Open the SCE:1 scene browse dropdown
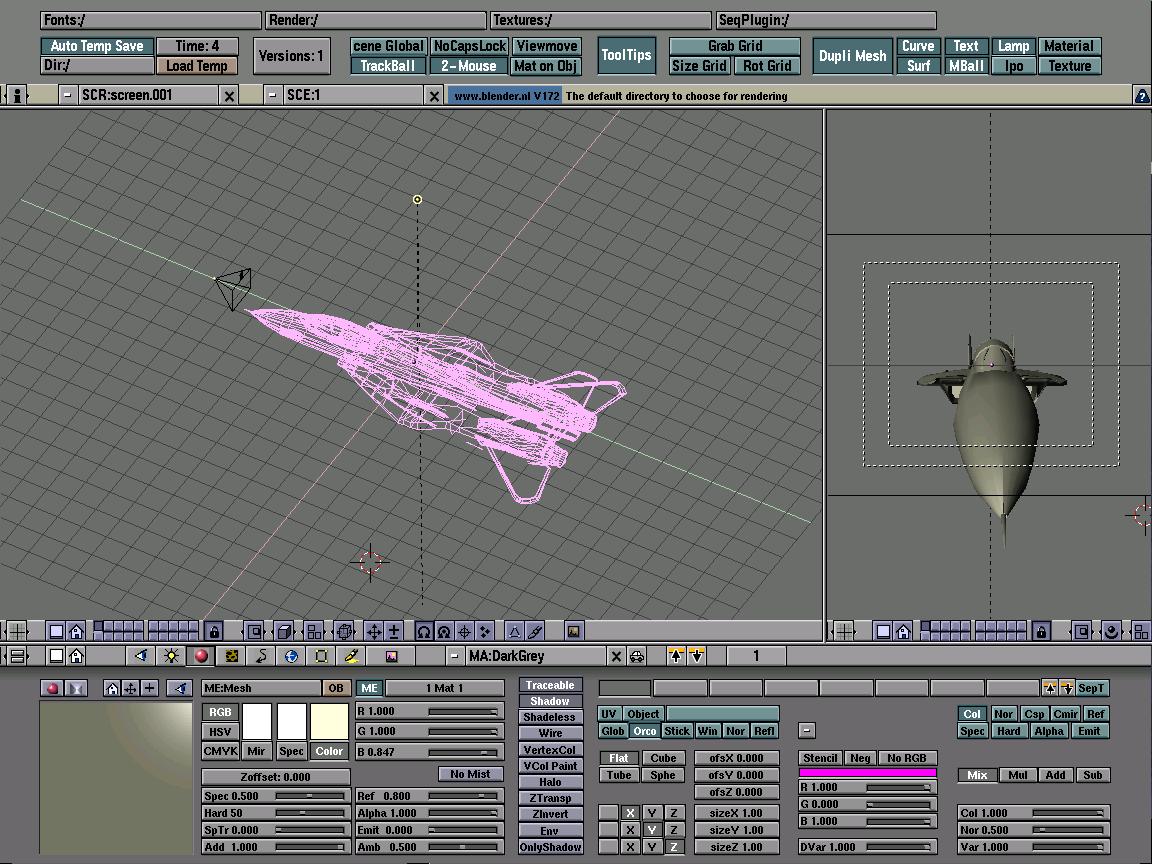1152x864 pixels. pos(273,95)
